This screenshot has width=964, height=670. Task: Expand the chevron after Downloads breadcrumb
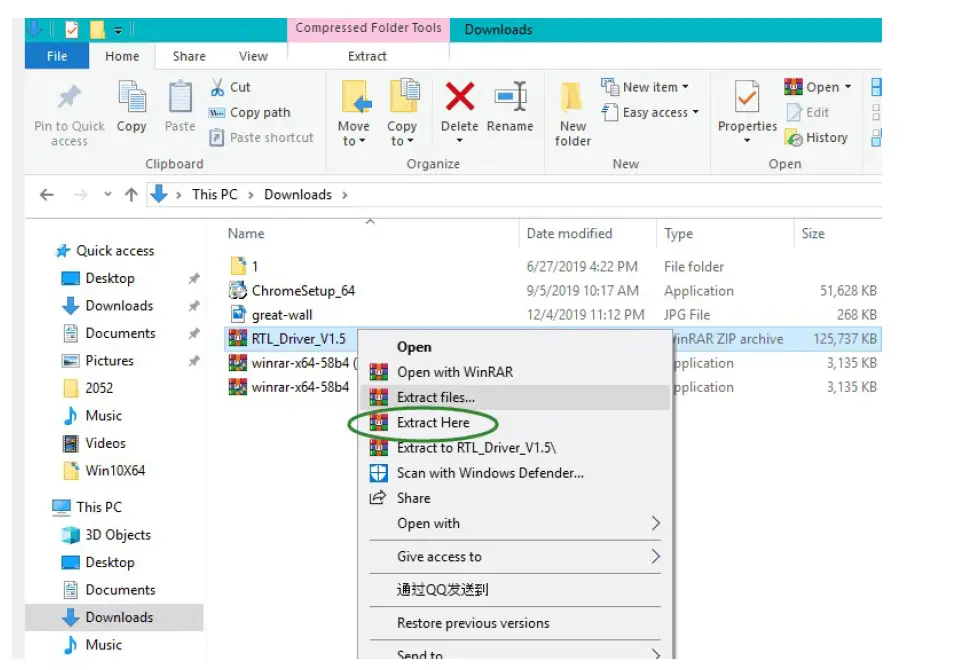(345, 195)
